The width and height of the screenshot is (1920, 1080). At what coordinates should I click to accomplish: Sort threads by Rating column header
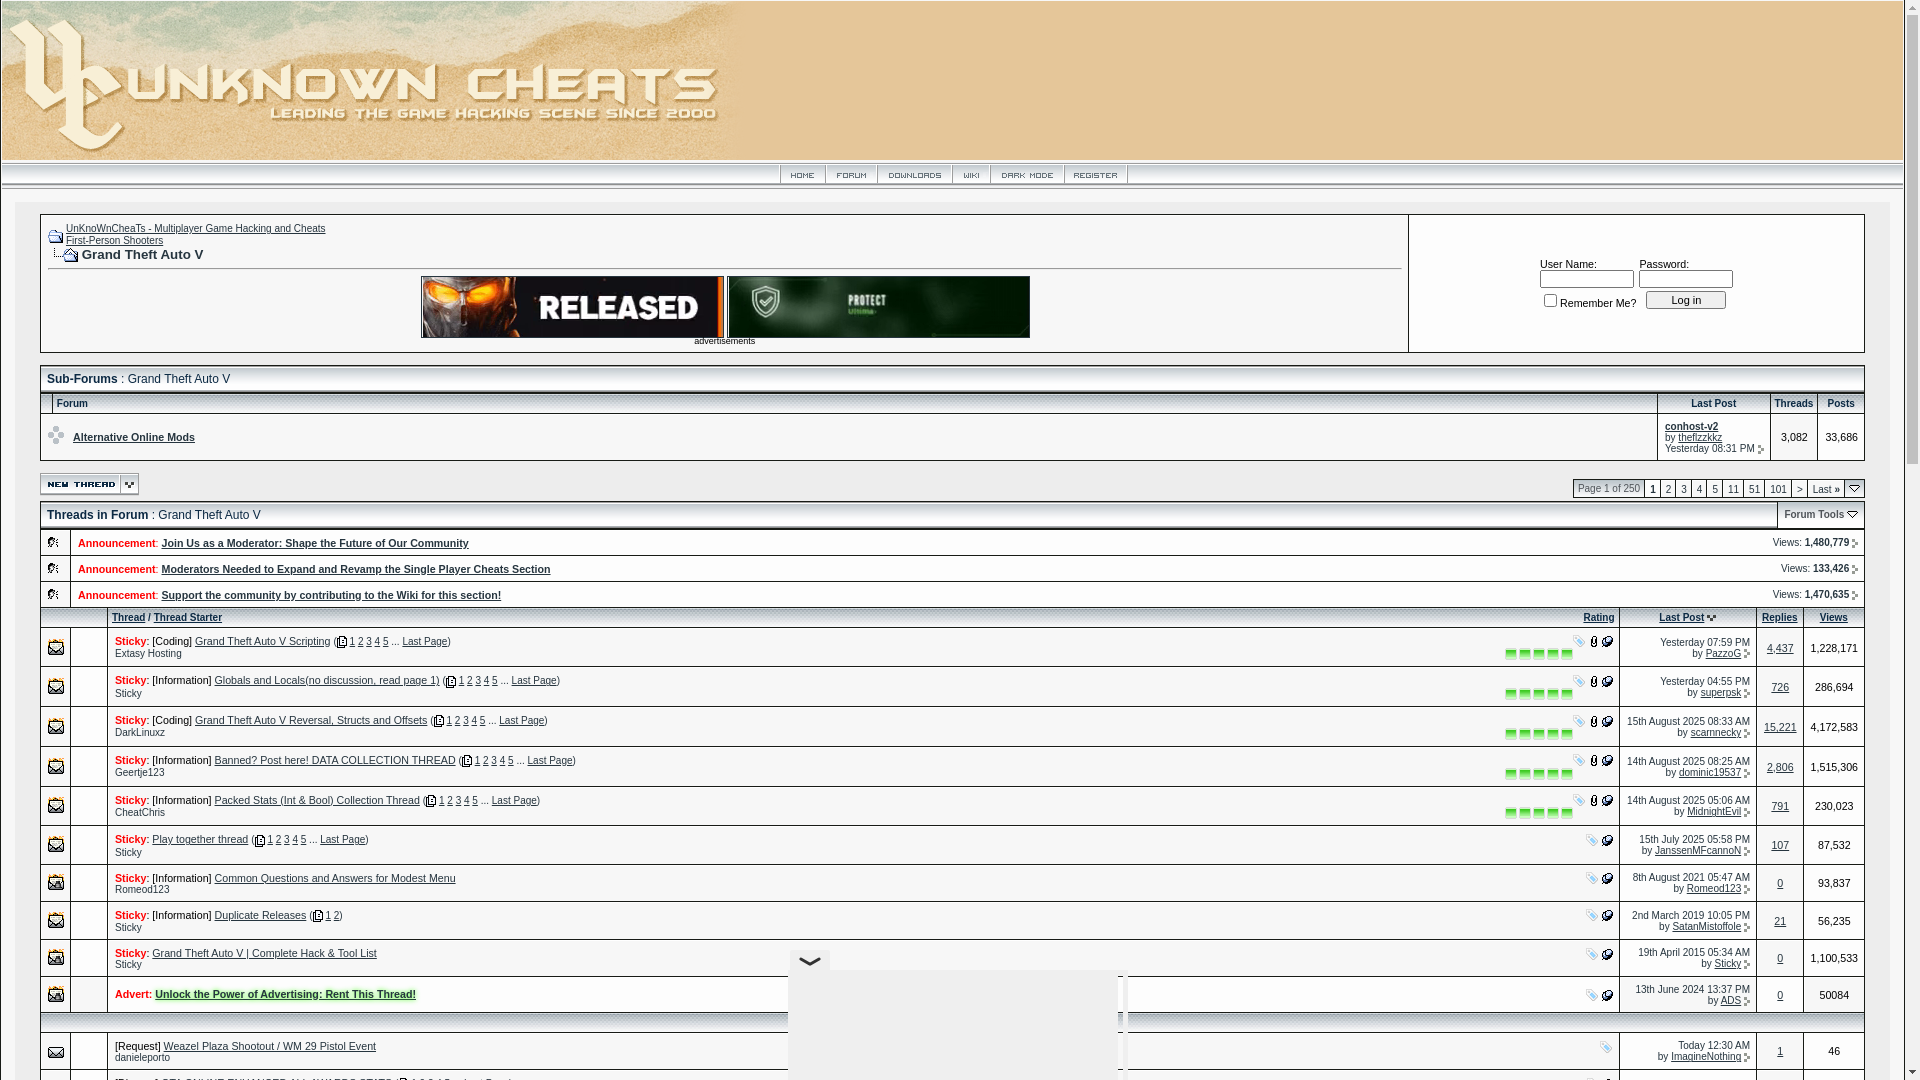1599,618
